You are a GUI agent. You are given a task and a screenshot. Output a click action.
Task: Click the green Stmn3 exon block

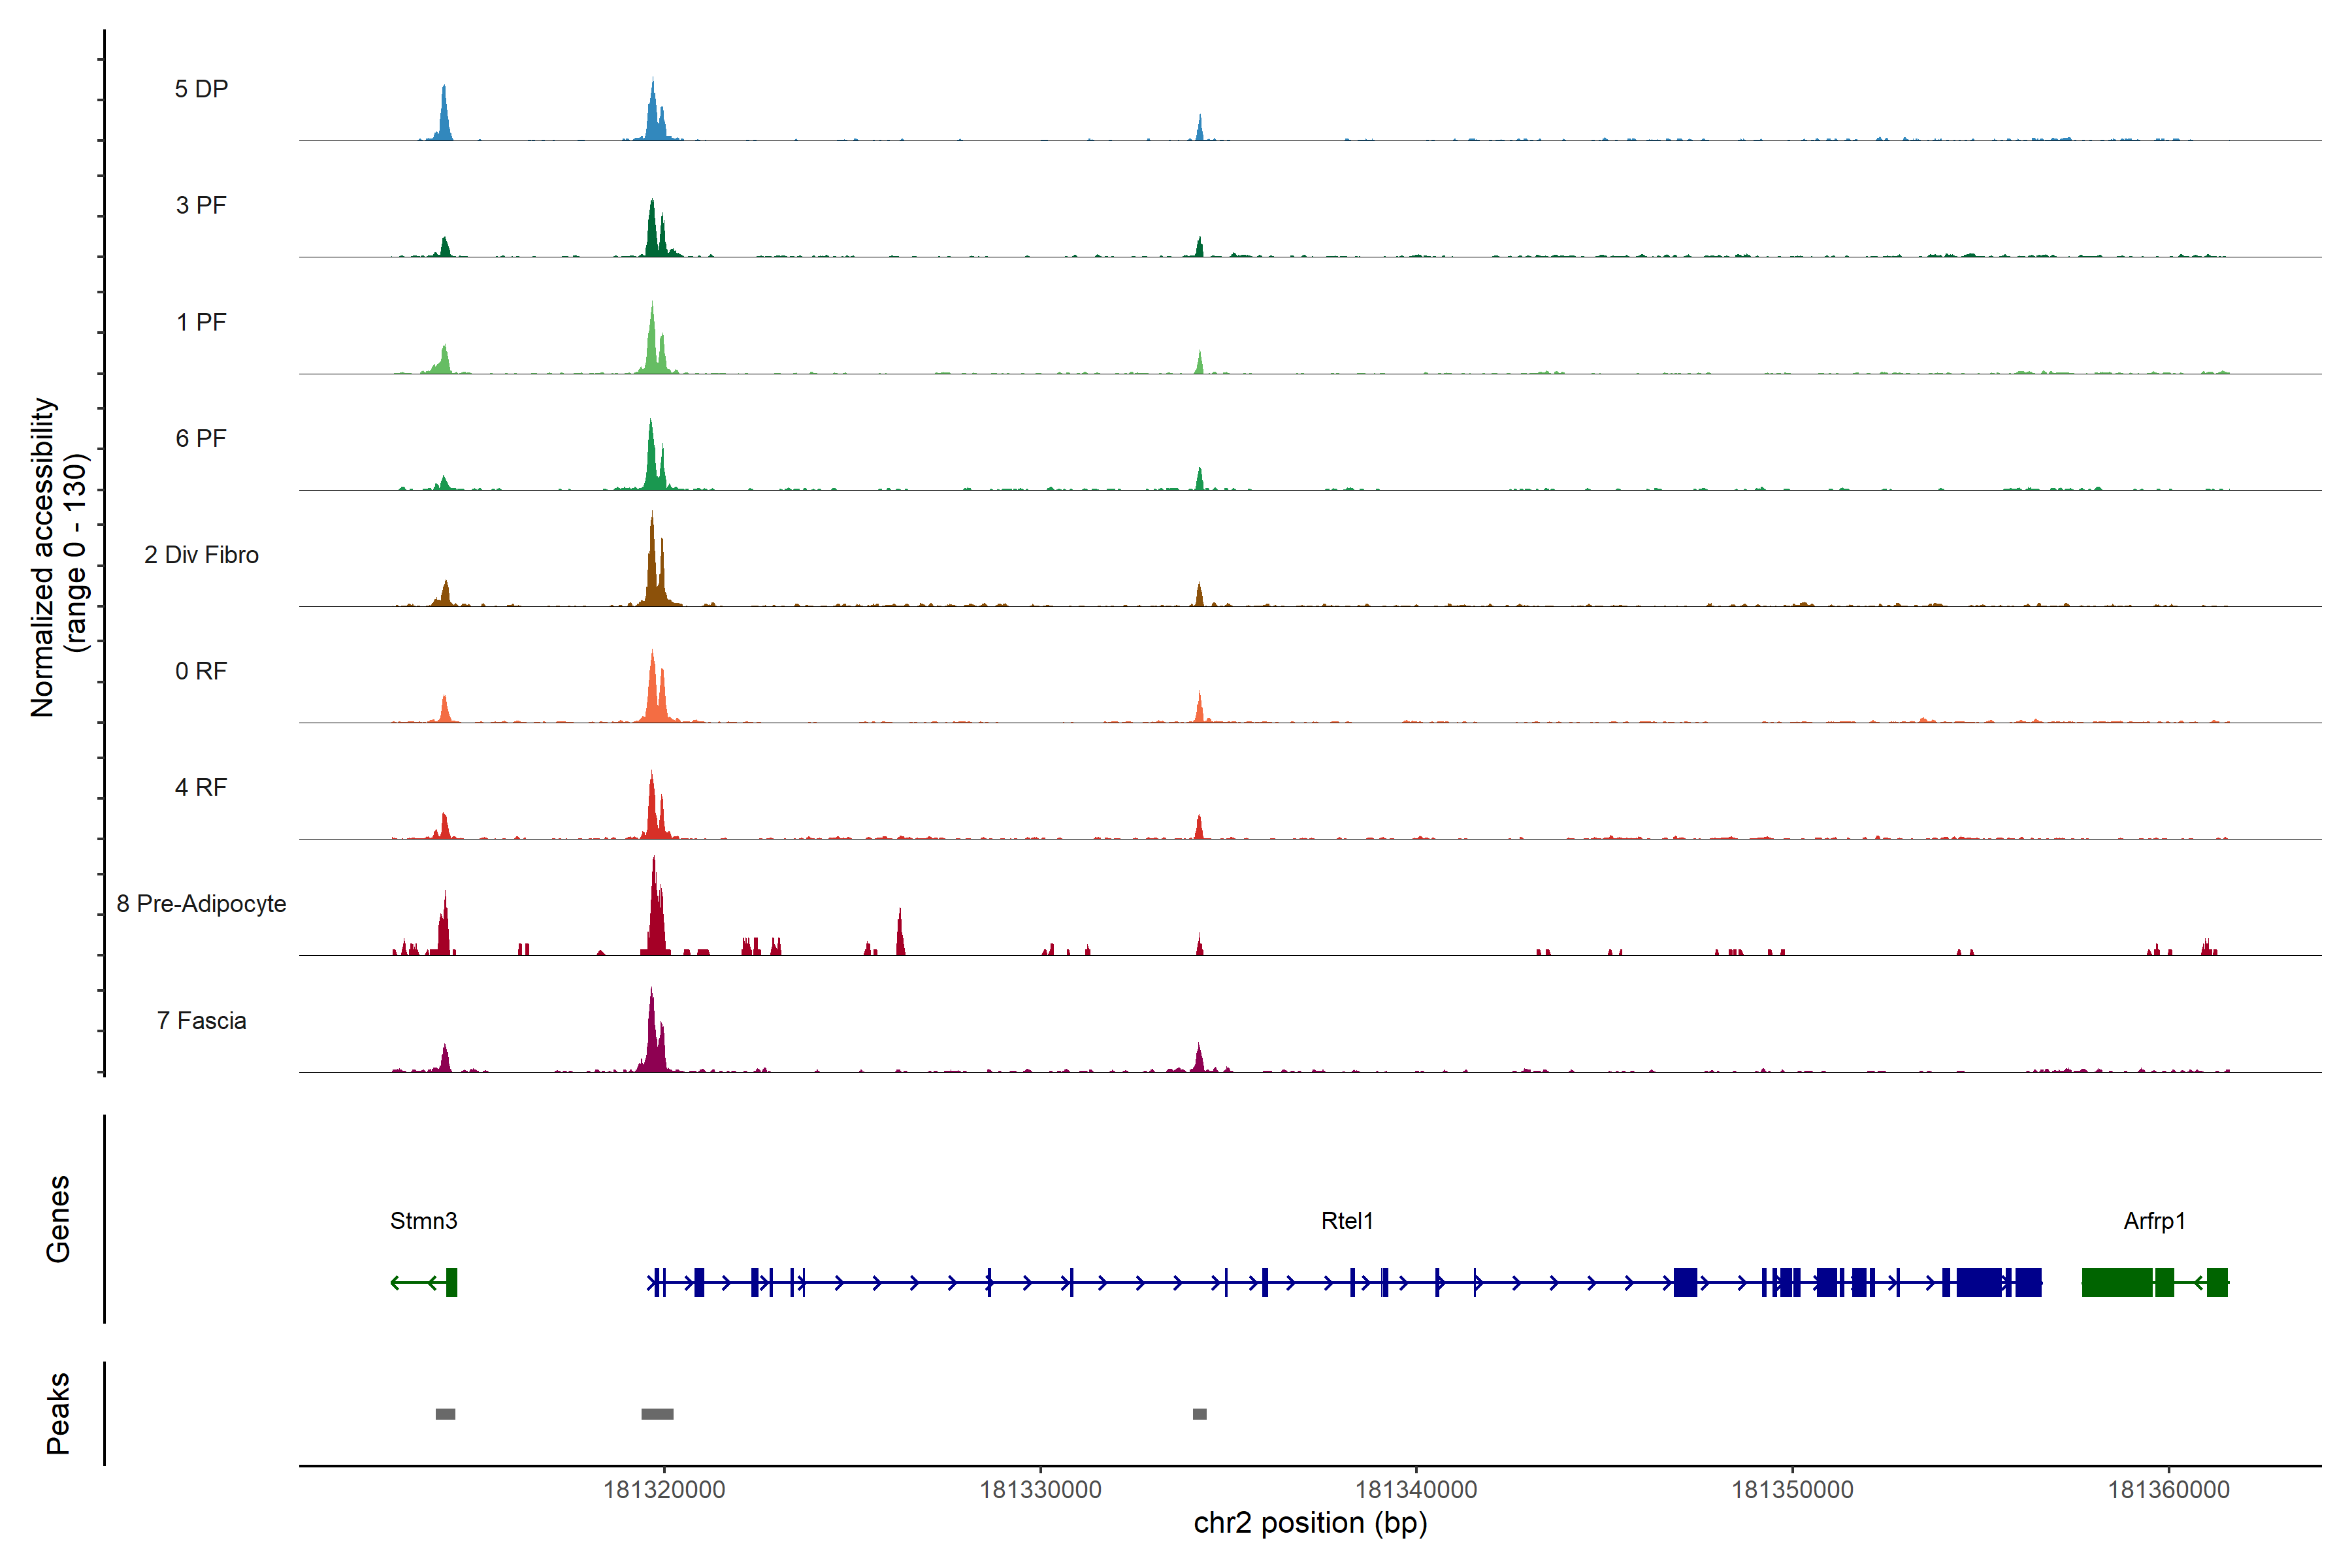(x=452, y=1281)
